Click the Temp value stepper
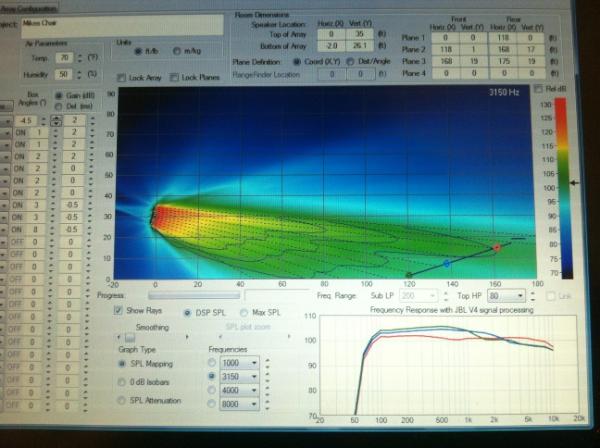Image resolution: width=600 pixels, height=448 pixels. click(x=80, y=58)
